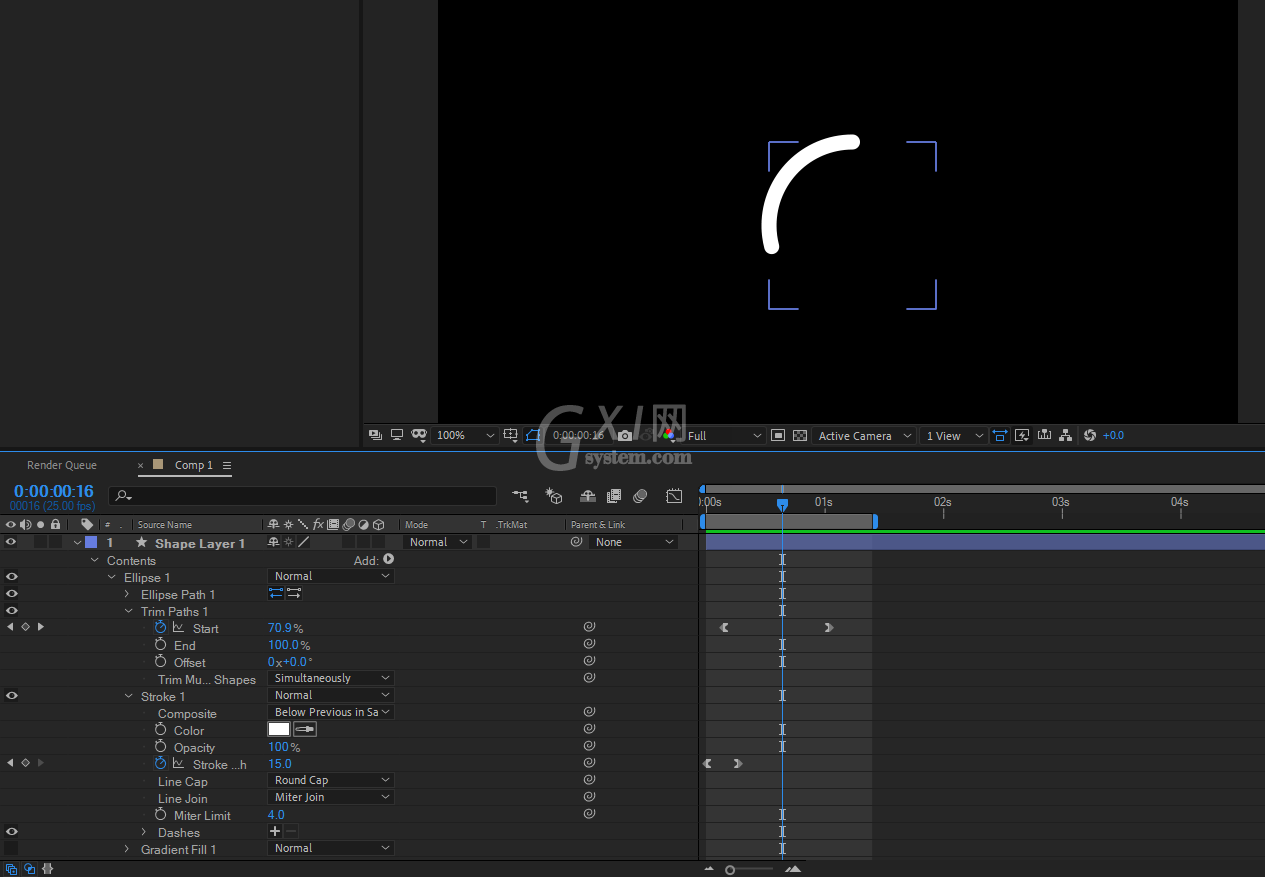Toggle Shape Layer 1 shy switch
The width and height of the screenshot is (1265, 877).
coord(273,542)
